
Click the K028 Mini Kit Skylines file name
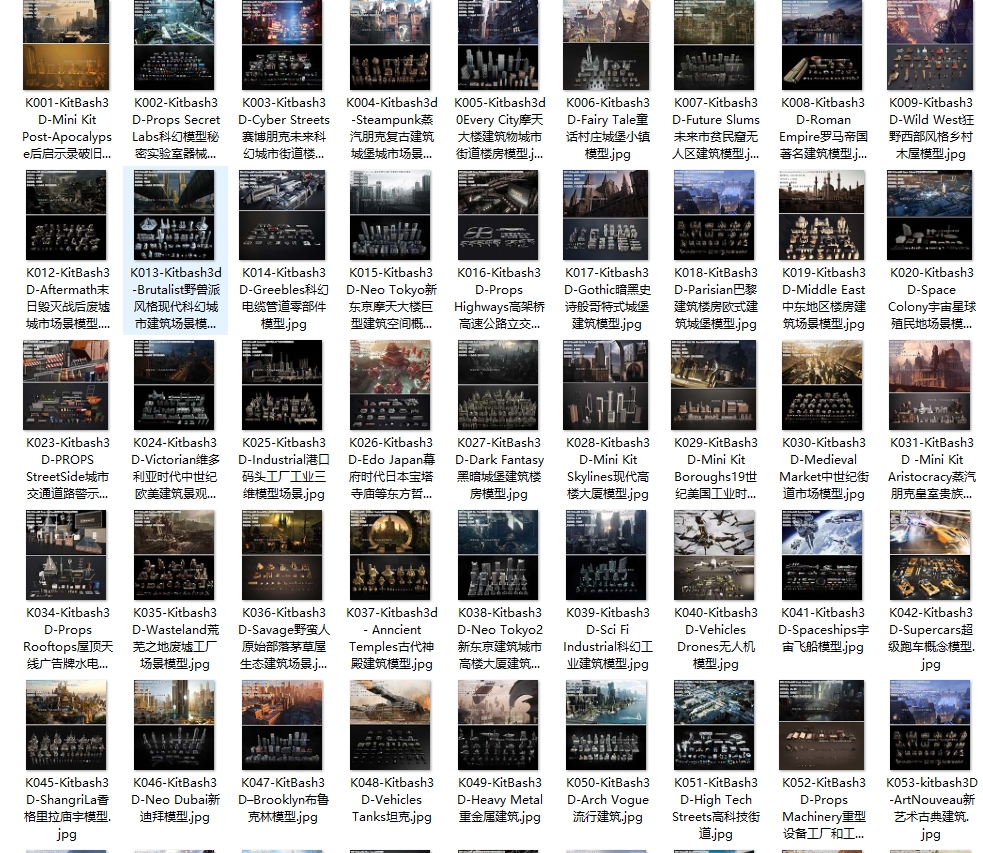(x=607, y=468)
